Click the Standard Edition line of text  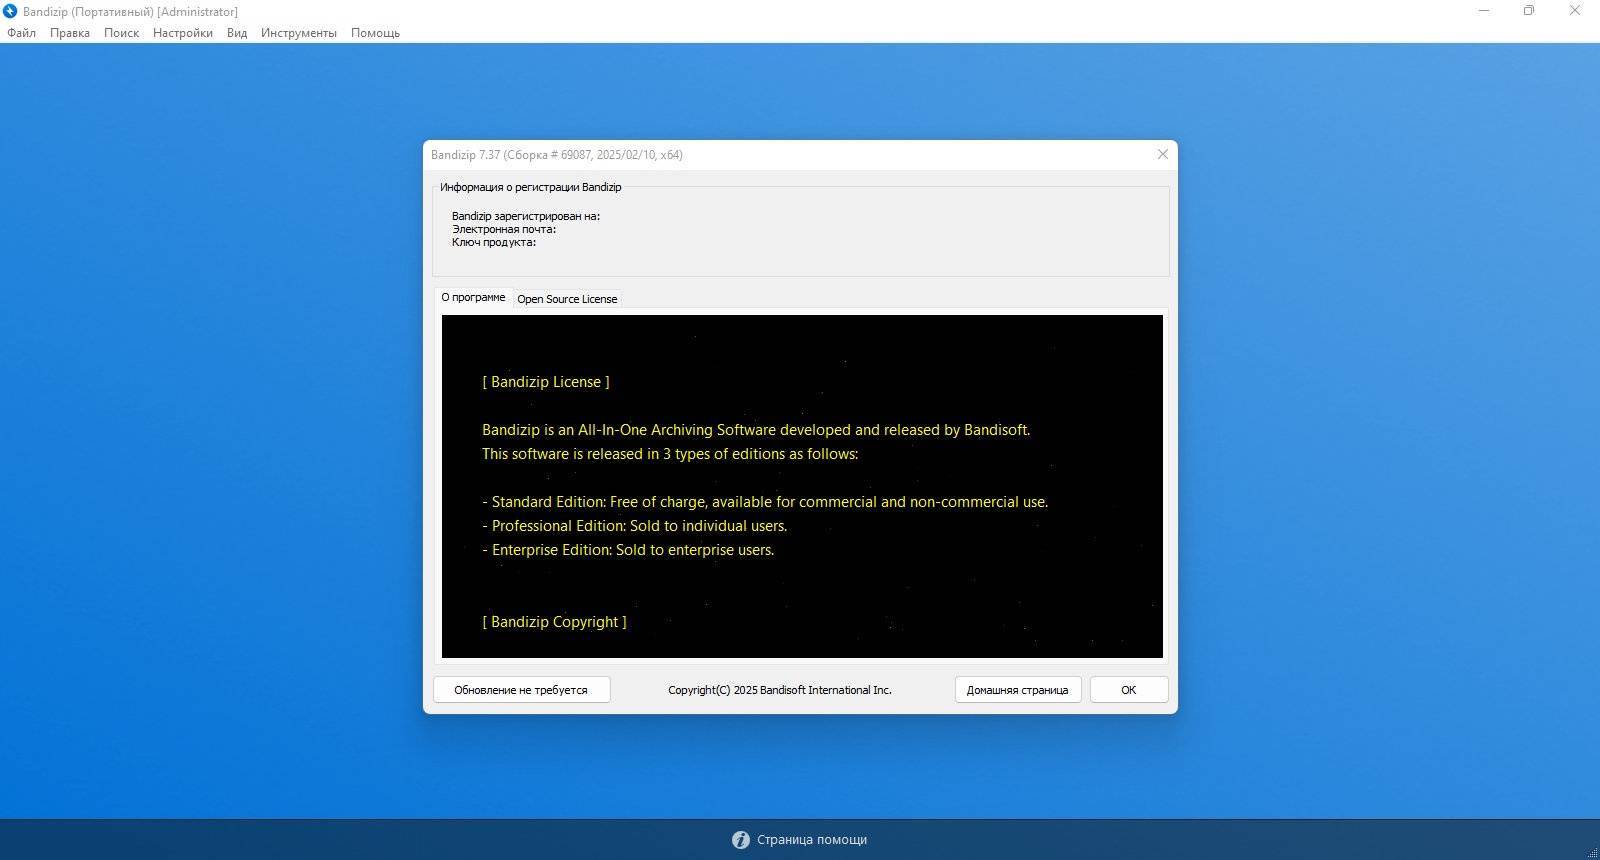click(x=765, y=502)
